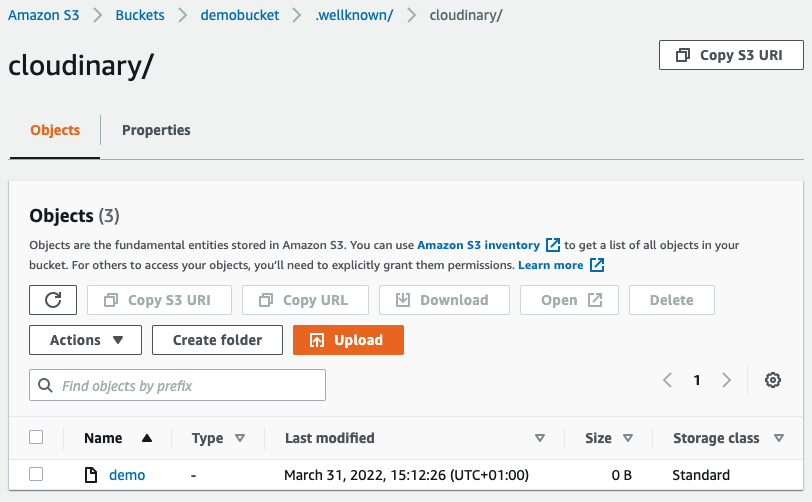Click the Delete button

[x=672, y=300]
